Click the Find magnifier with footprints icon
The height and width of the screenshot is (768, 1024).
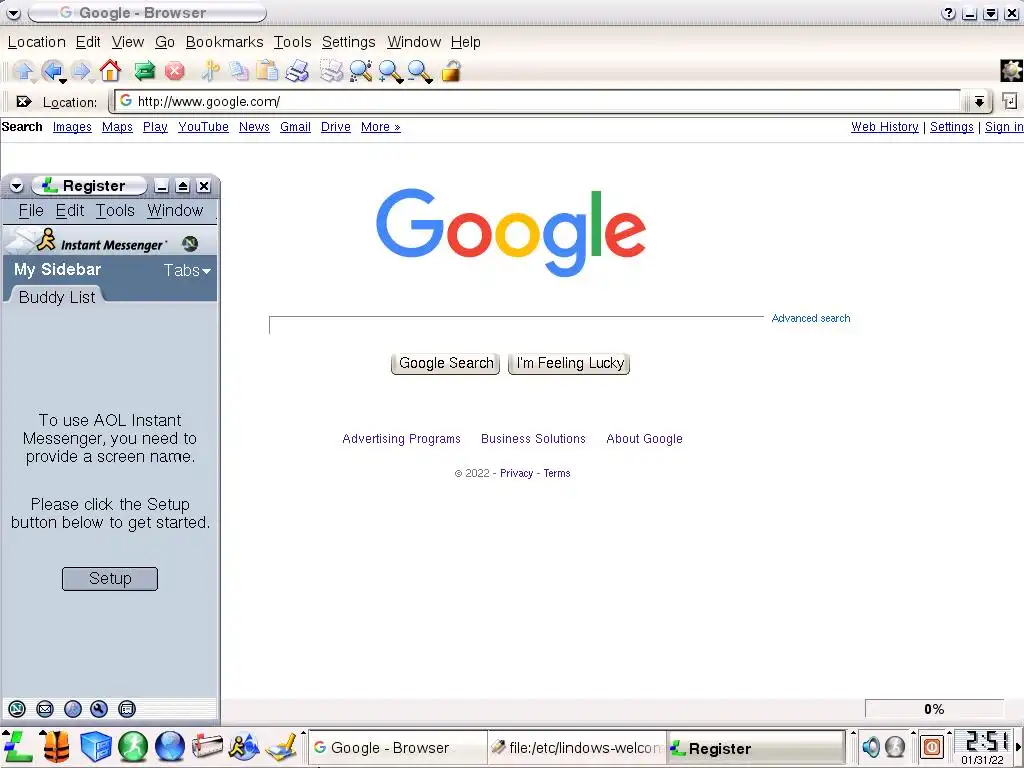click(360, 71)
